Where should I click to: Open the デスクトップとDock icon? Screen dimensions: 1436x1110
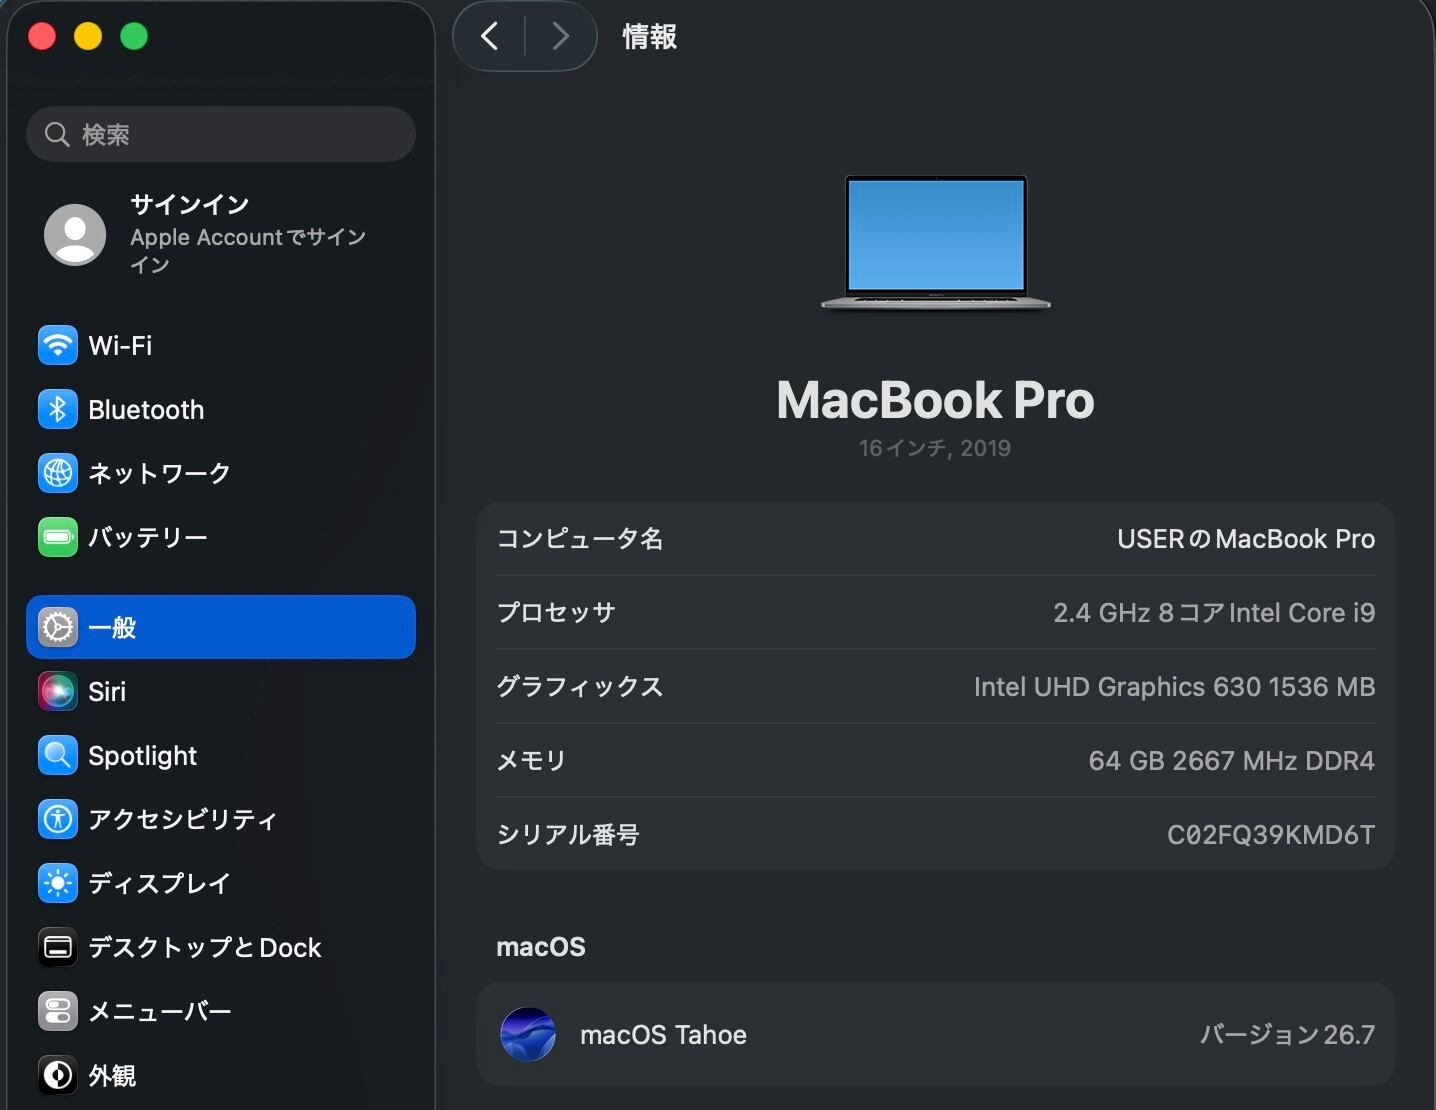(x=58, y=947)
